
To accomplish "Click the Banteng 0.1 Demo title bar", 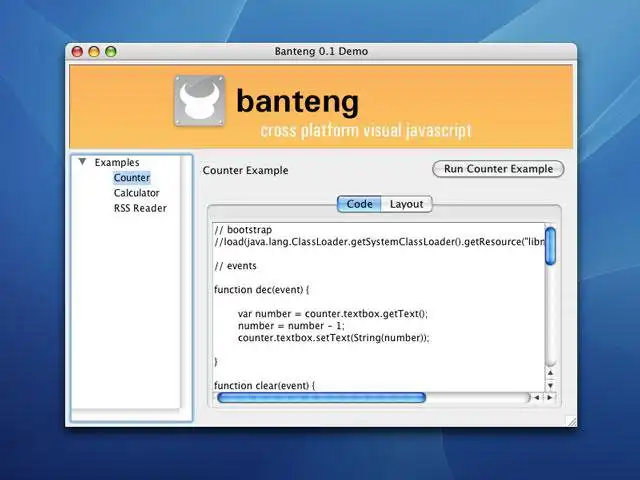I will [321, 51].
